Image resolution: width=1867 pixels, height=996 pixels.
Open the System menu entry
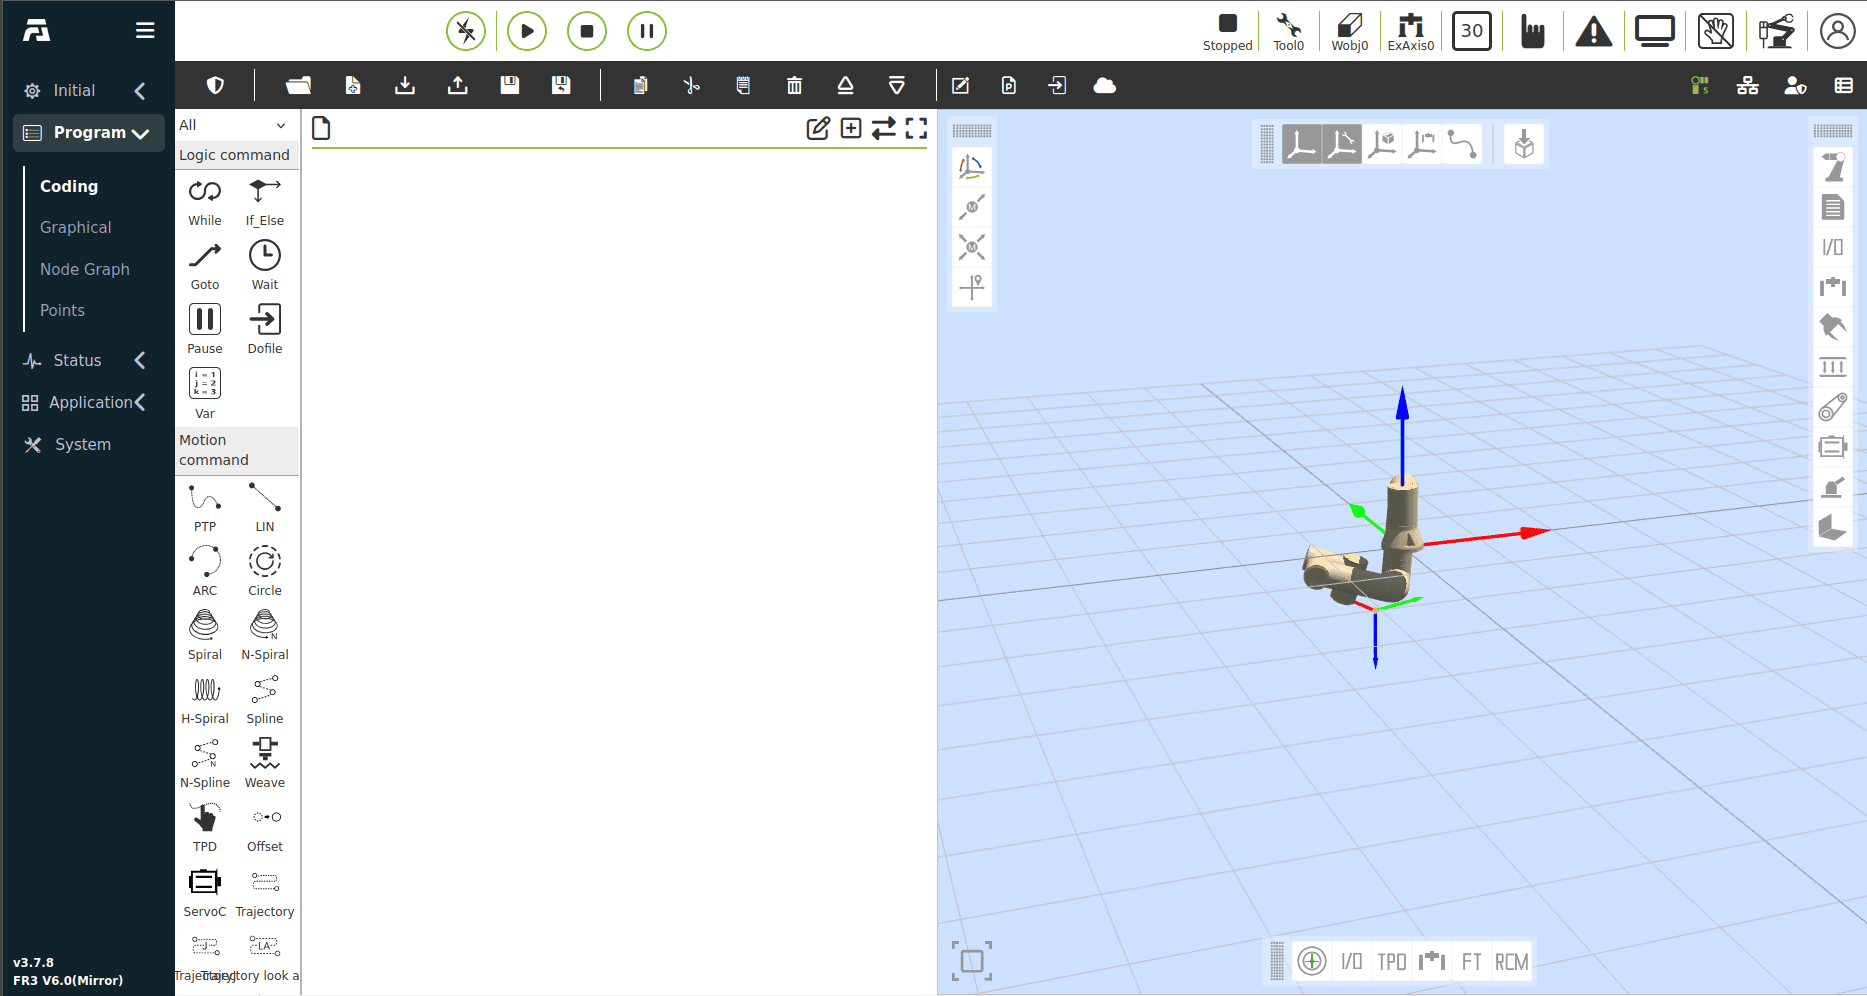pyautogui.click(x=83, y=444)
